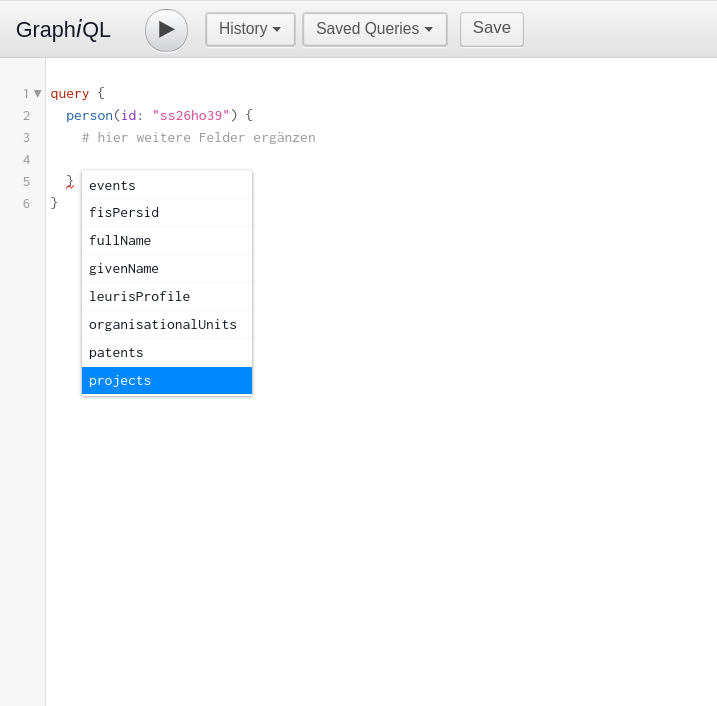The width and height of the screenshot is (717, 706).
Task: Open the History dropdown
Action: pyautogui.click(x=250, y=29)
